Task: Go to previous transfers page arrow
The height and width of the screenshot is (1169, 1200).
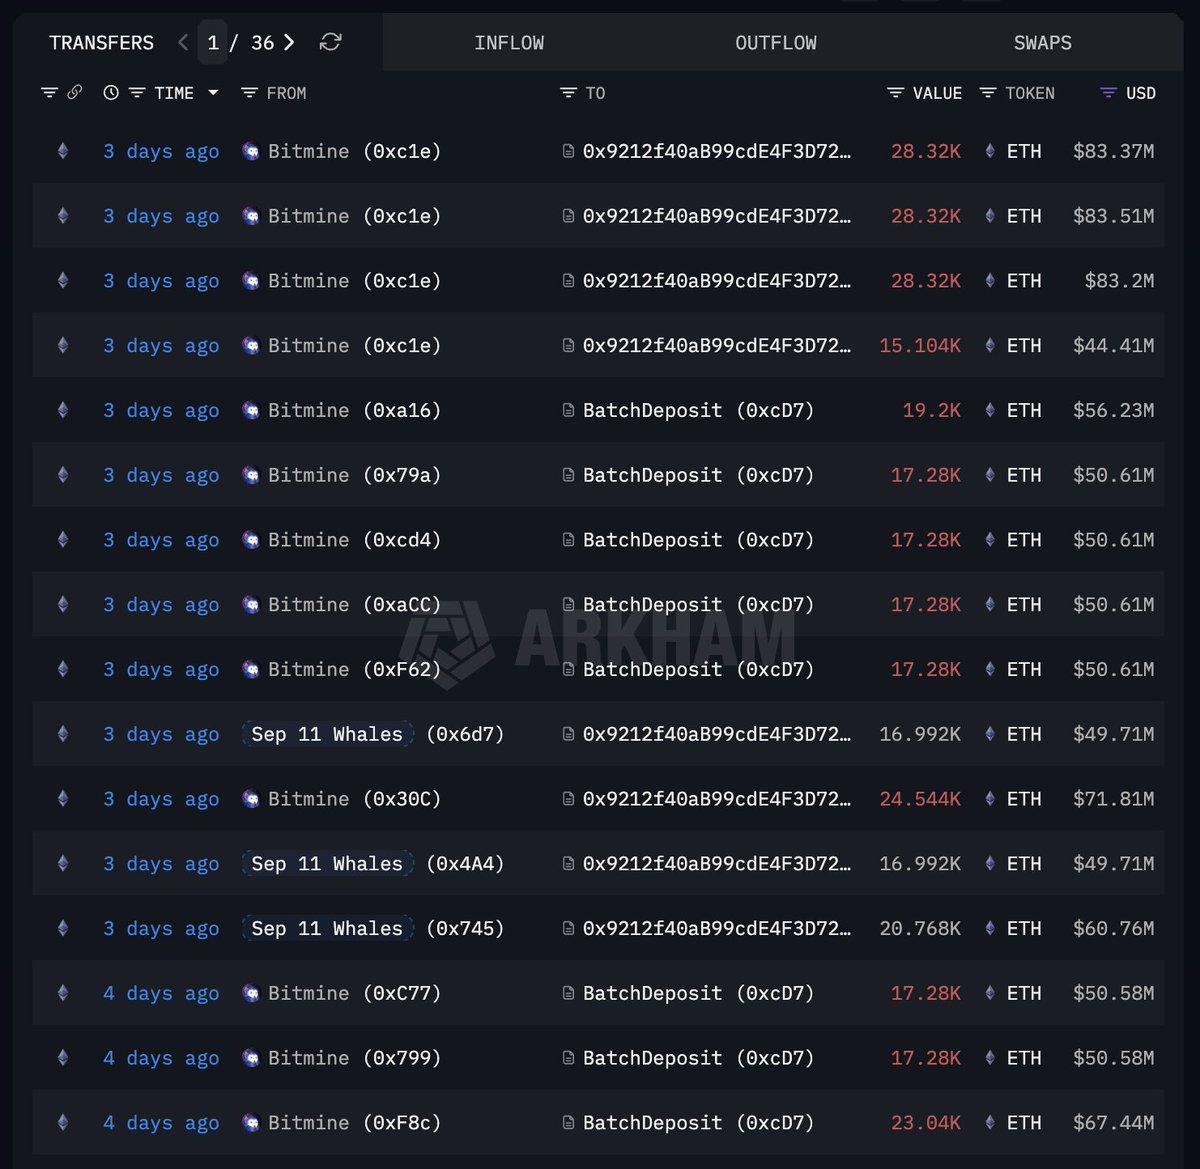Action: [183, 42]
